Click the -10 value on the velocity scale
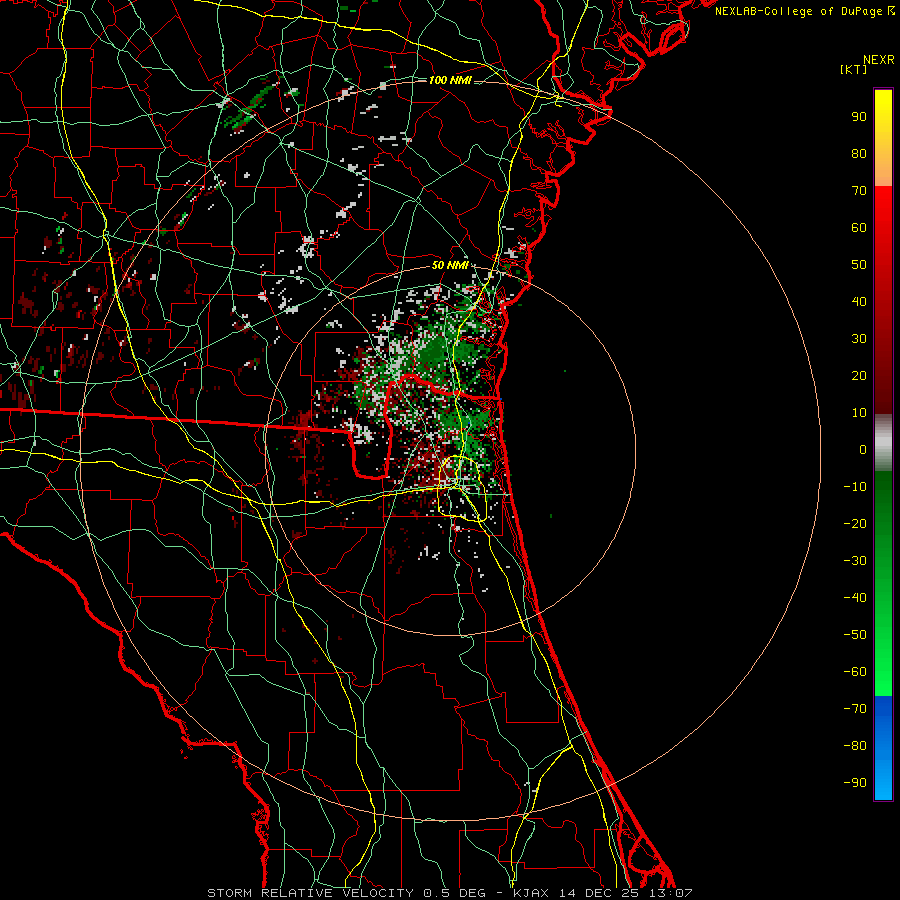Screen dimensions: 900x900 tap(855, 487)
